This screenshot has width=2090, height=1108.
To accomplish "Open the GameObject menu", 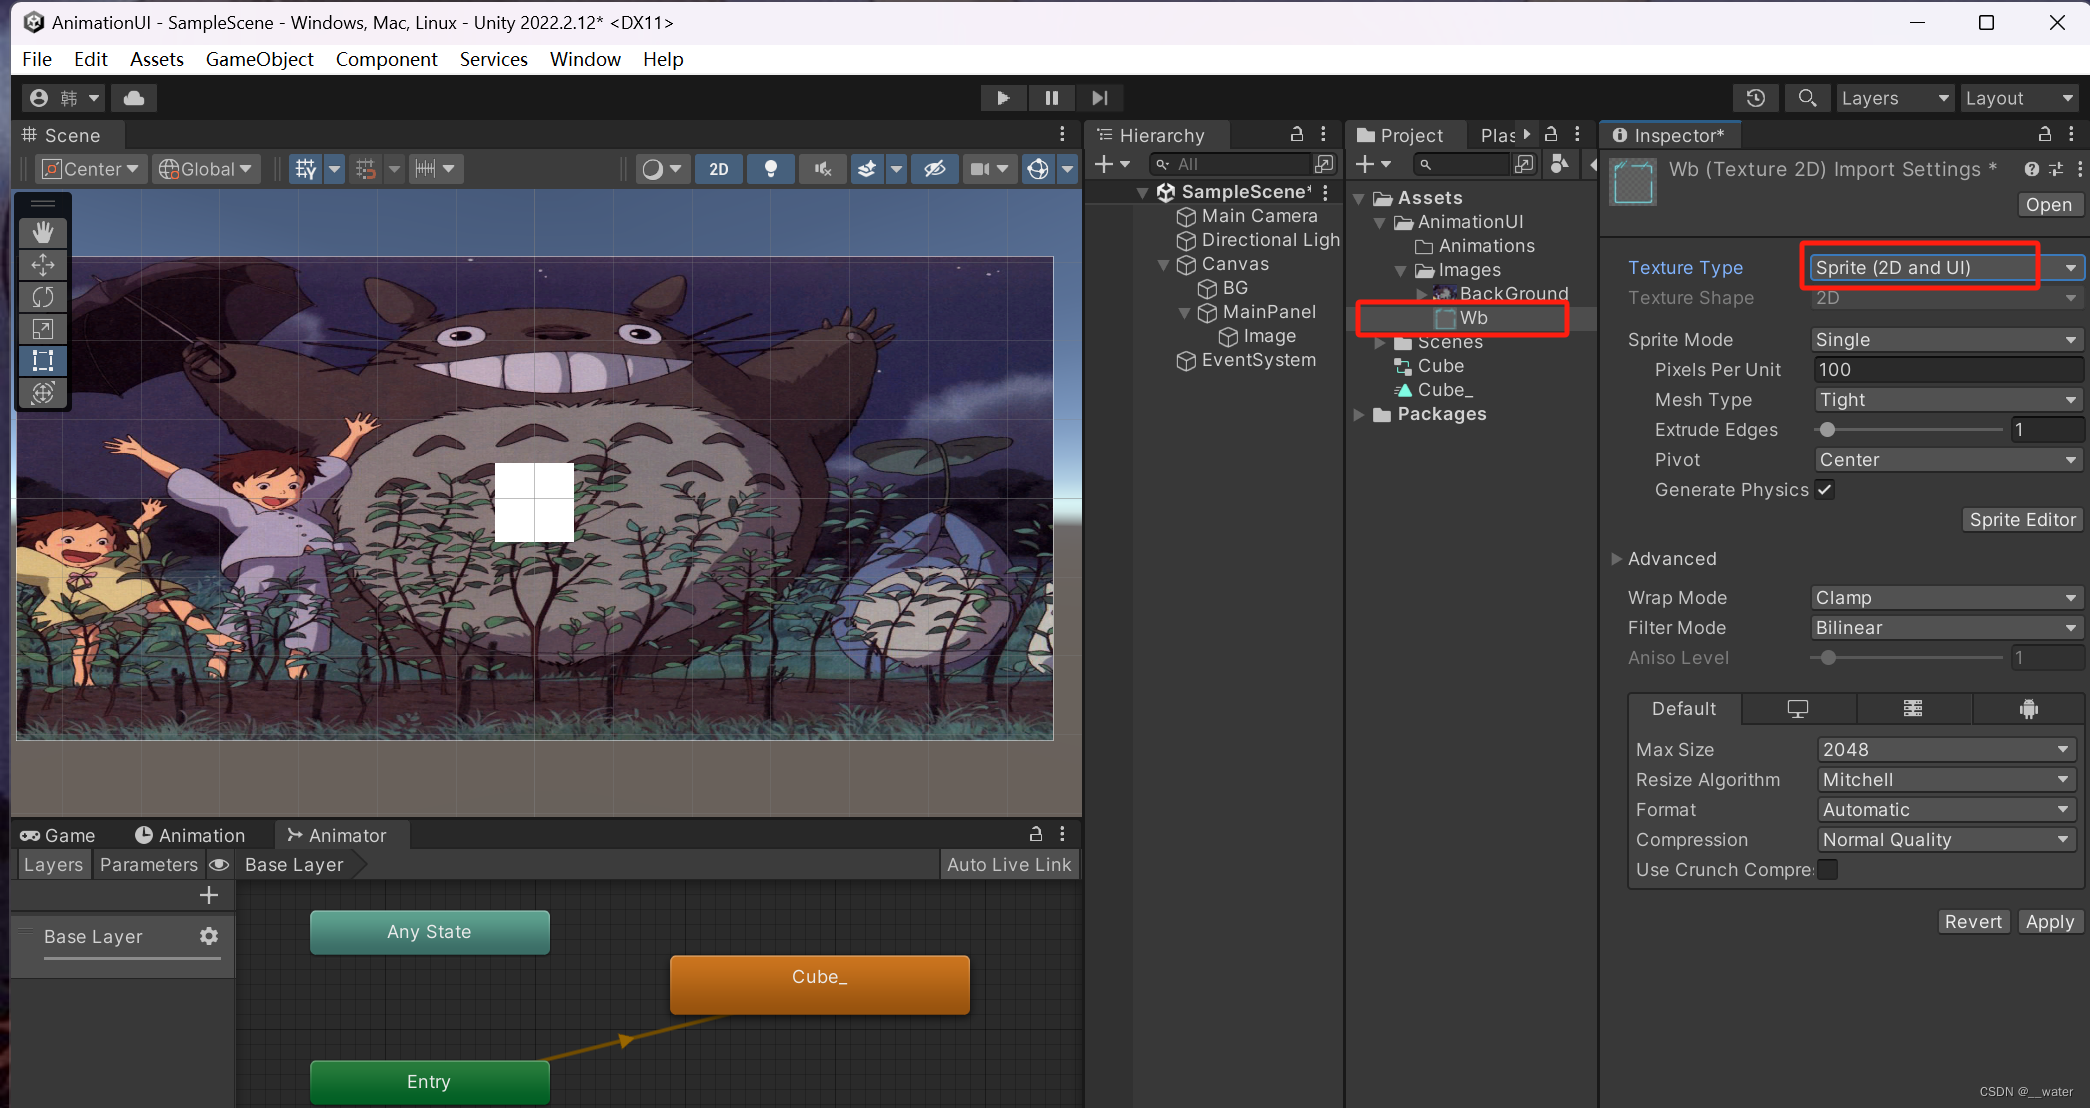I will (x=259, y=59).
